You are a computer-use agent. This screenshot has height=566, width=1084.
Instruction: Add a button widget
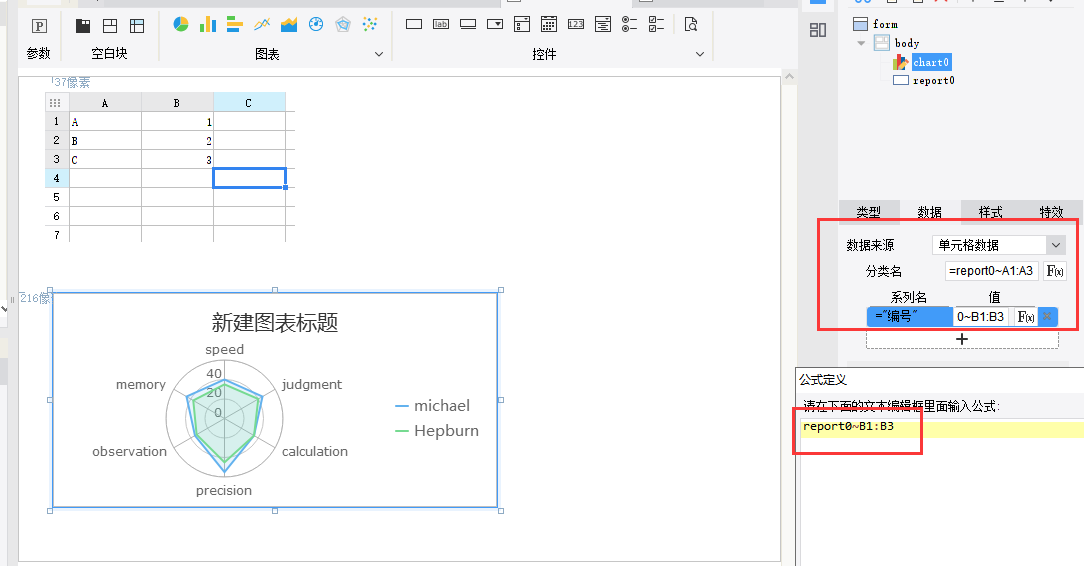click(468, 24)
